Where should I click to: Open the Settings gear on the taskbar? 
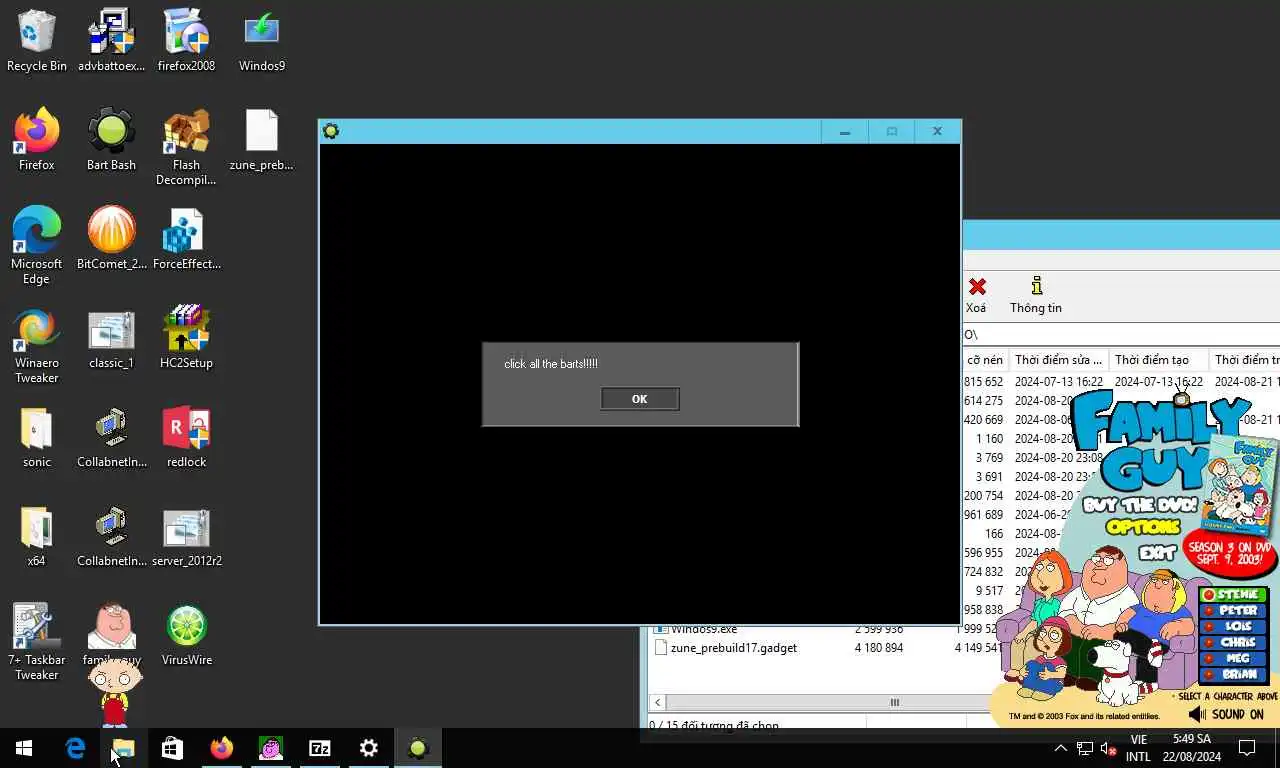369,748
